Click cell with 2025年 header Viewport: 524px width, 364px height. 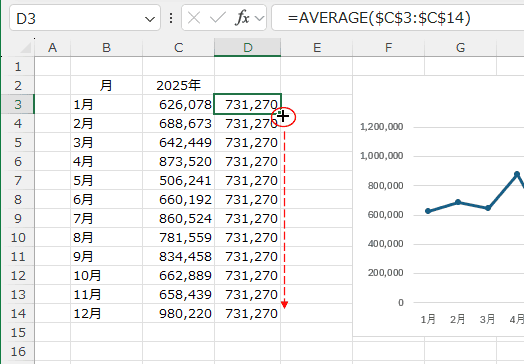pos(178,86)
